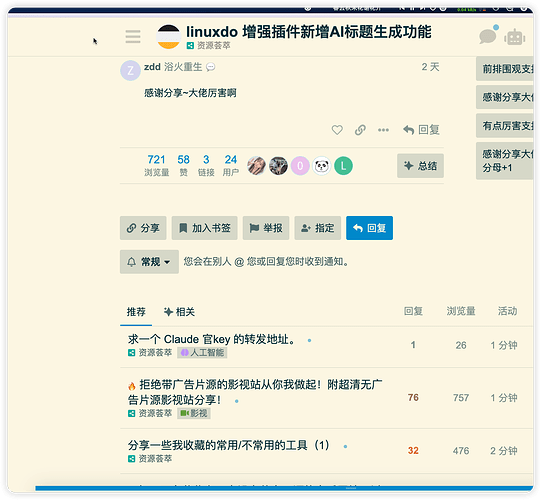Open the first participant avatar in the topic map
Image resolution: width=540 pixels, height=500 pixels.
pos(256,166)
